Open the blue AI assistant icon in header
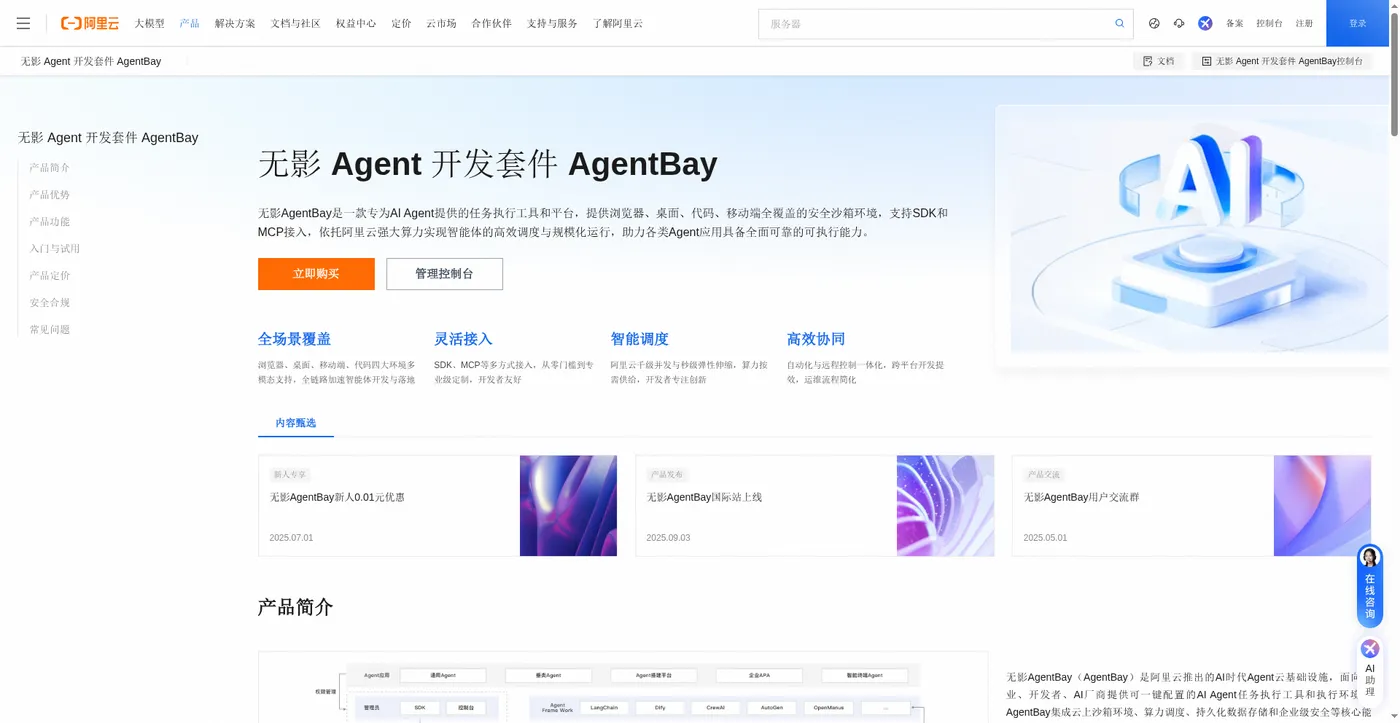Viewport: 1400px width, 723px height. [1205, 23]
